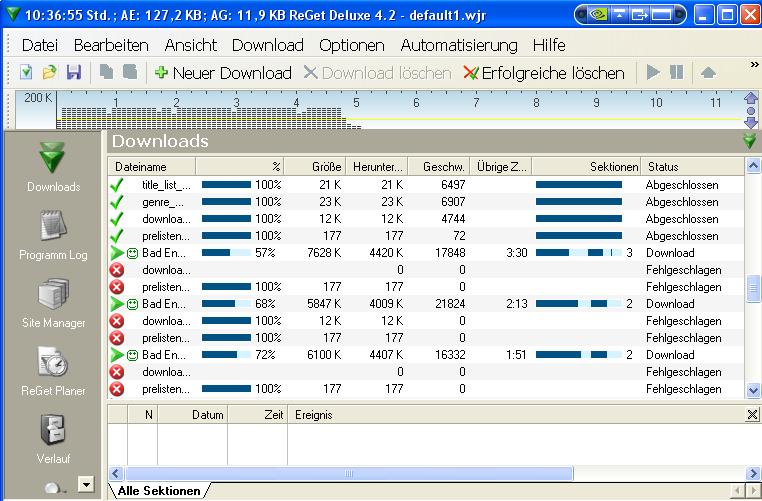
Task: Open the Hilfe menu
Action: (549, 45)
